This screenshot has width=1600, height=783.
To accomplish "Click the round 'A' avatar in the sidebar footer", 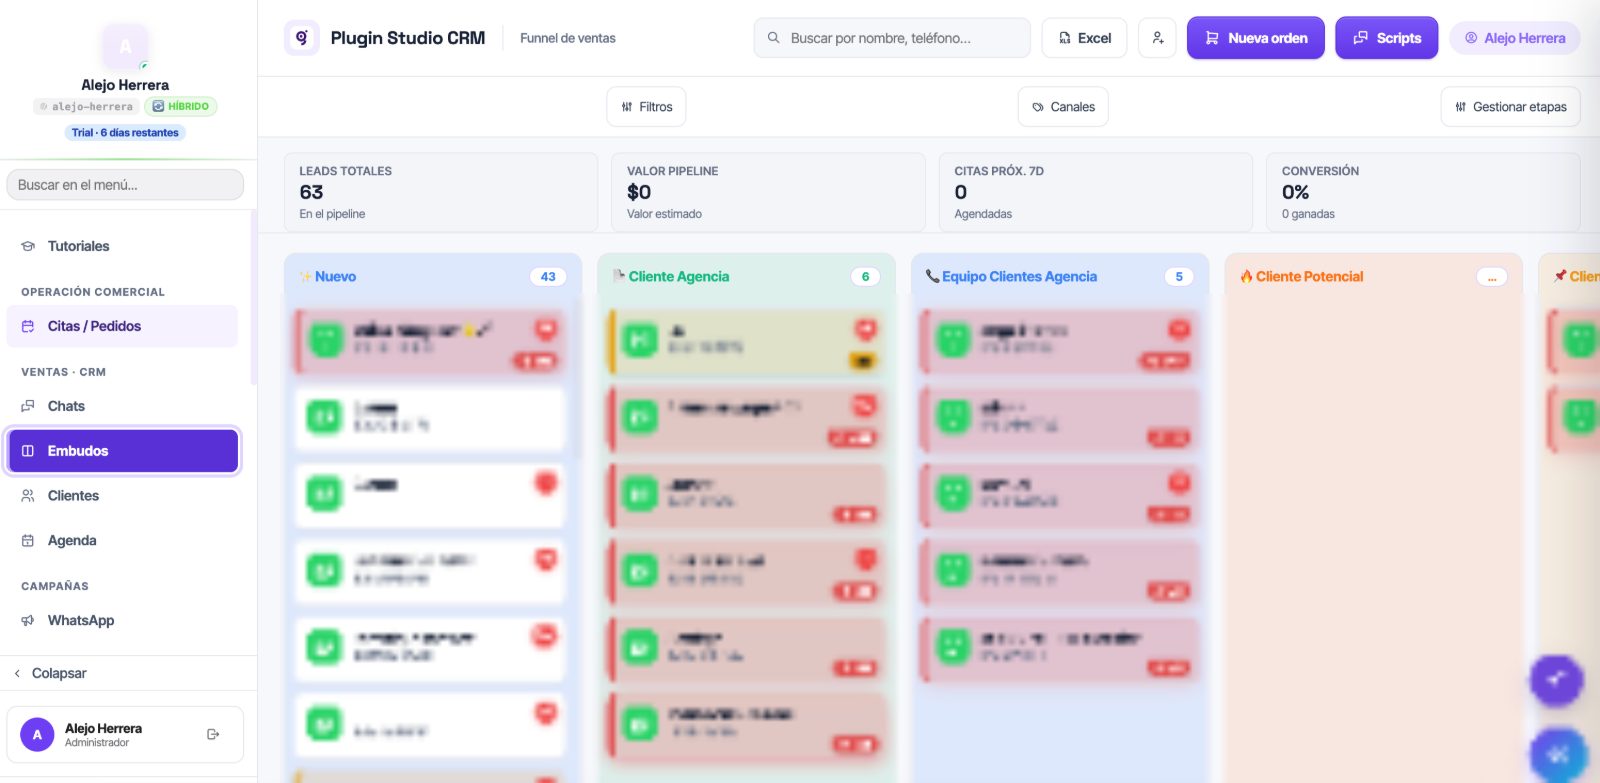I will coord(37,734).
